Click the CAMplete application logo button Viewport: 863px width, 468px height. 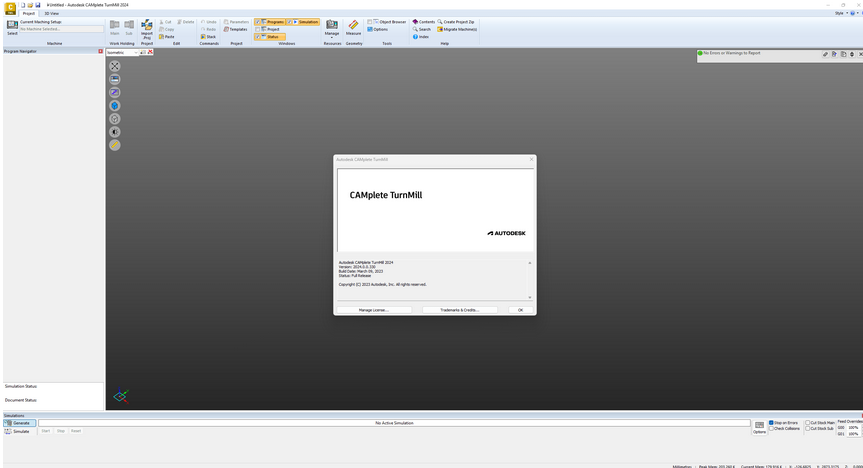10,9
